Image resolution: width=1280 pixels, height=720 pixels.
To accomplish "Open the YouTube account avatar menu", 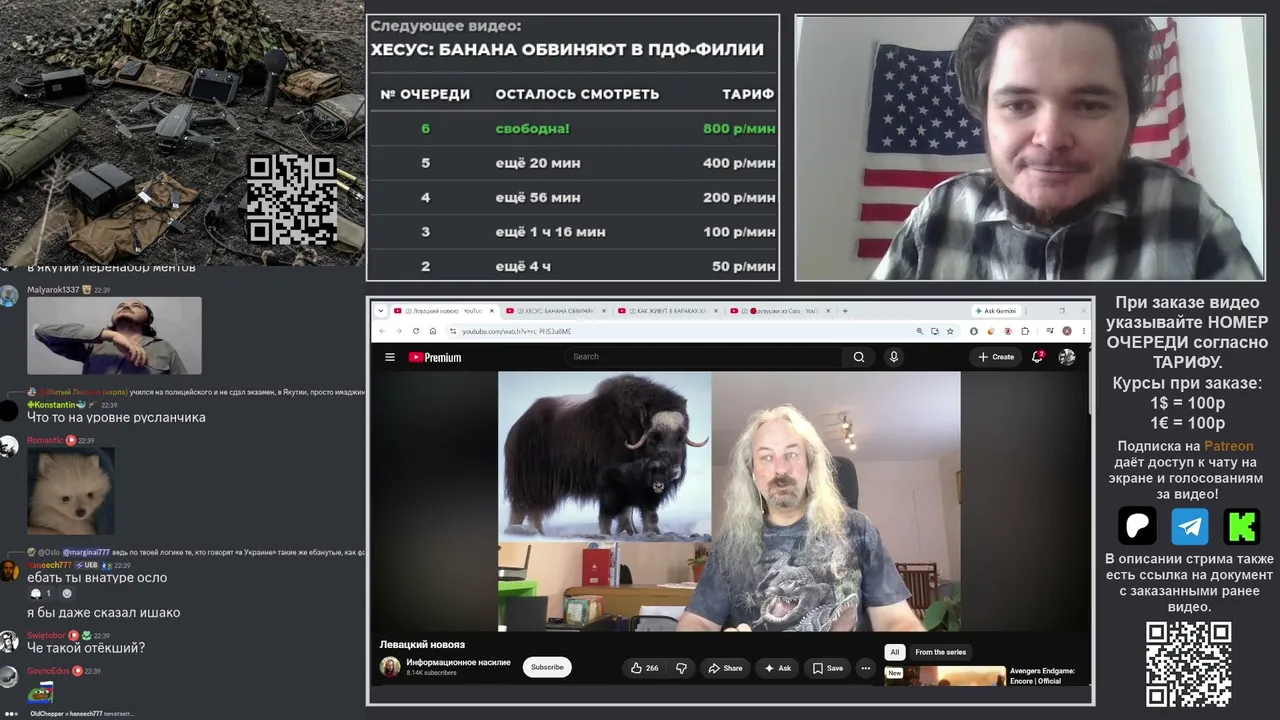I will pos(1067,357).
